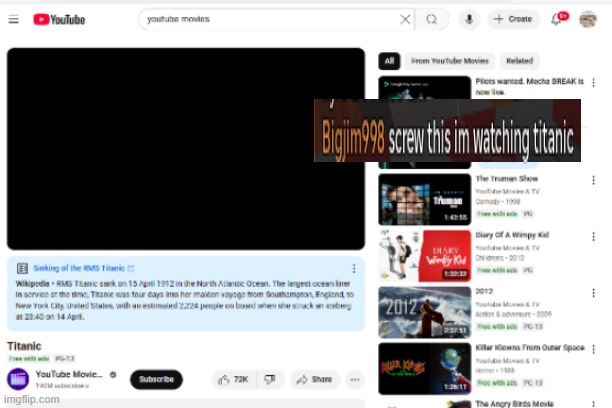
Task: Open Pilots wanted Mecha BREAK ad title
Action: click(x=530, y=86)
